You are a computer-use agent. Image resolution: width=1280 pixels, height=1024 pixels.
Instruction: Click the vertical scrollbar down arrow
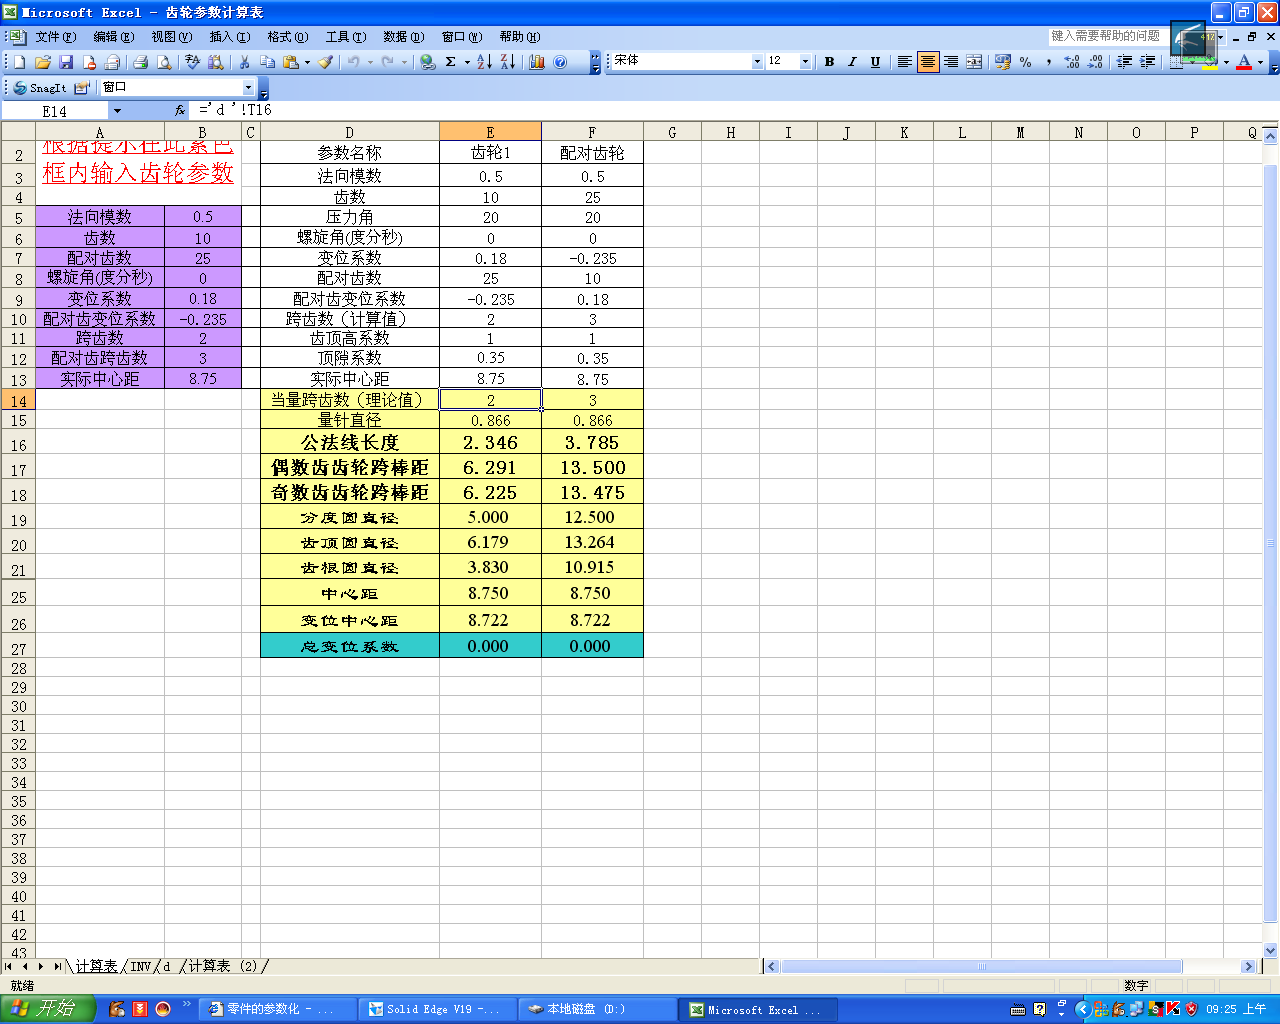point(1271,950)
